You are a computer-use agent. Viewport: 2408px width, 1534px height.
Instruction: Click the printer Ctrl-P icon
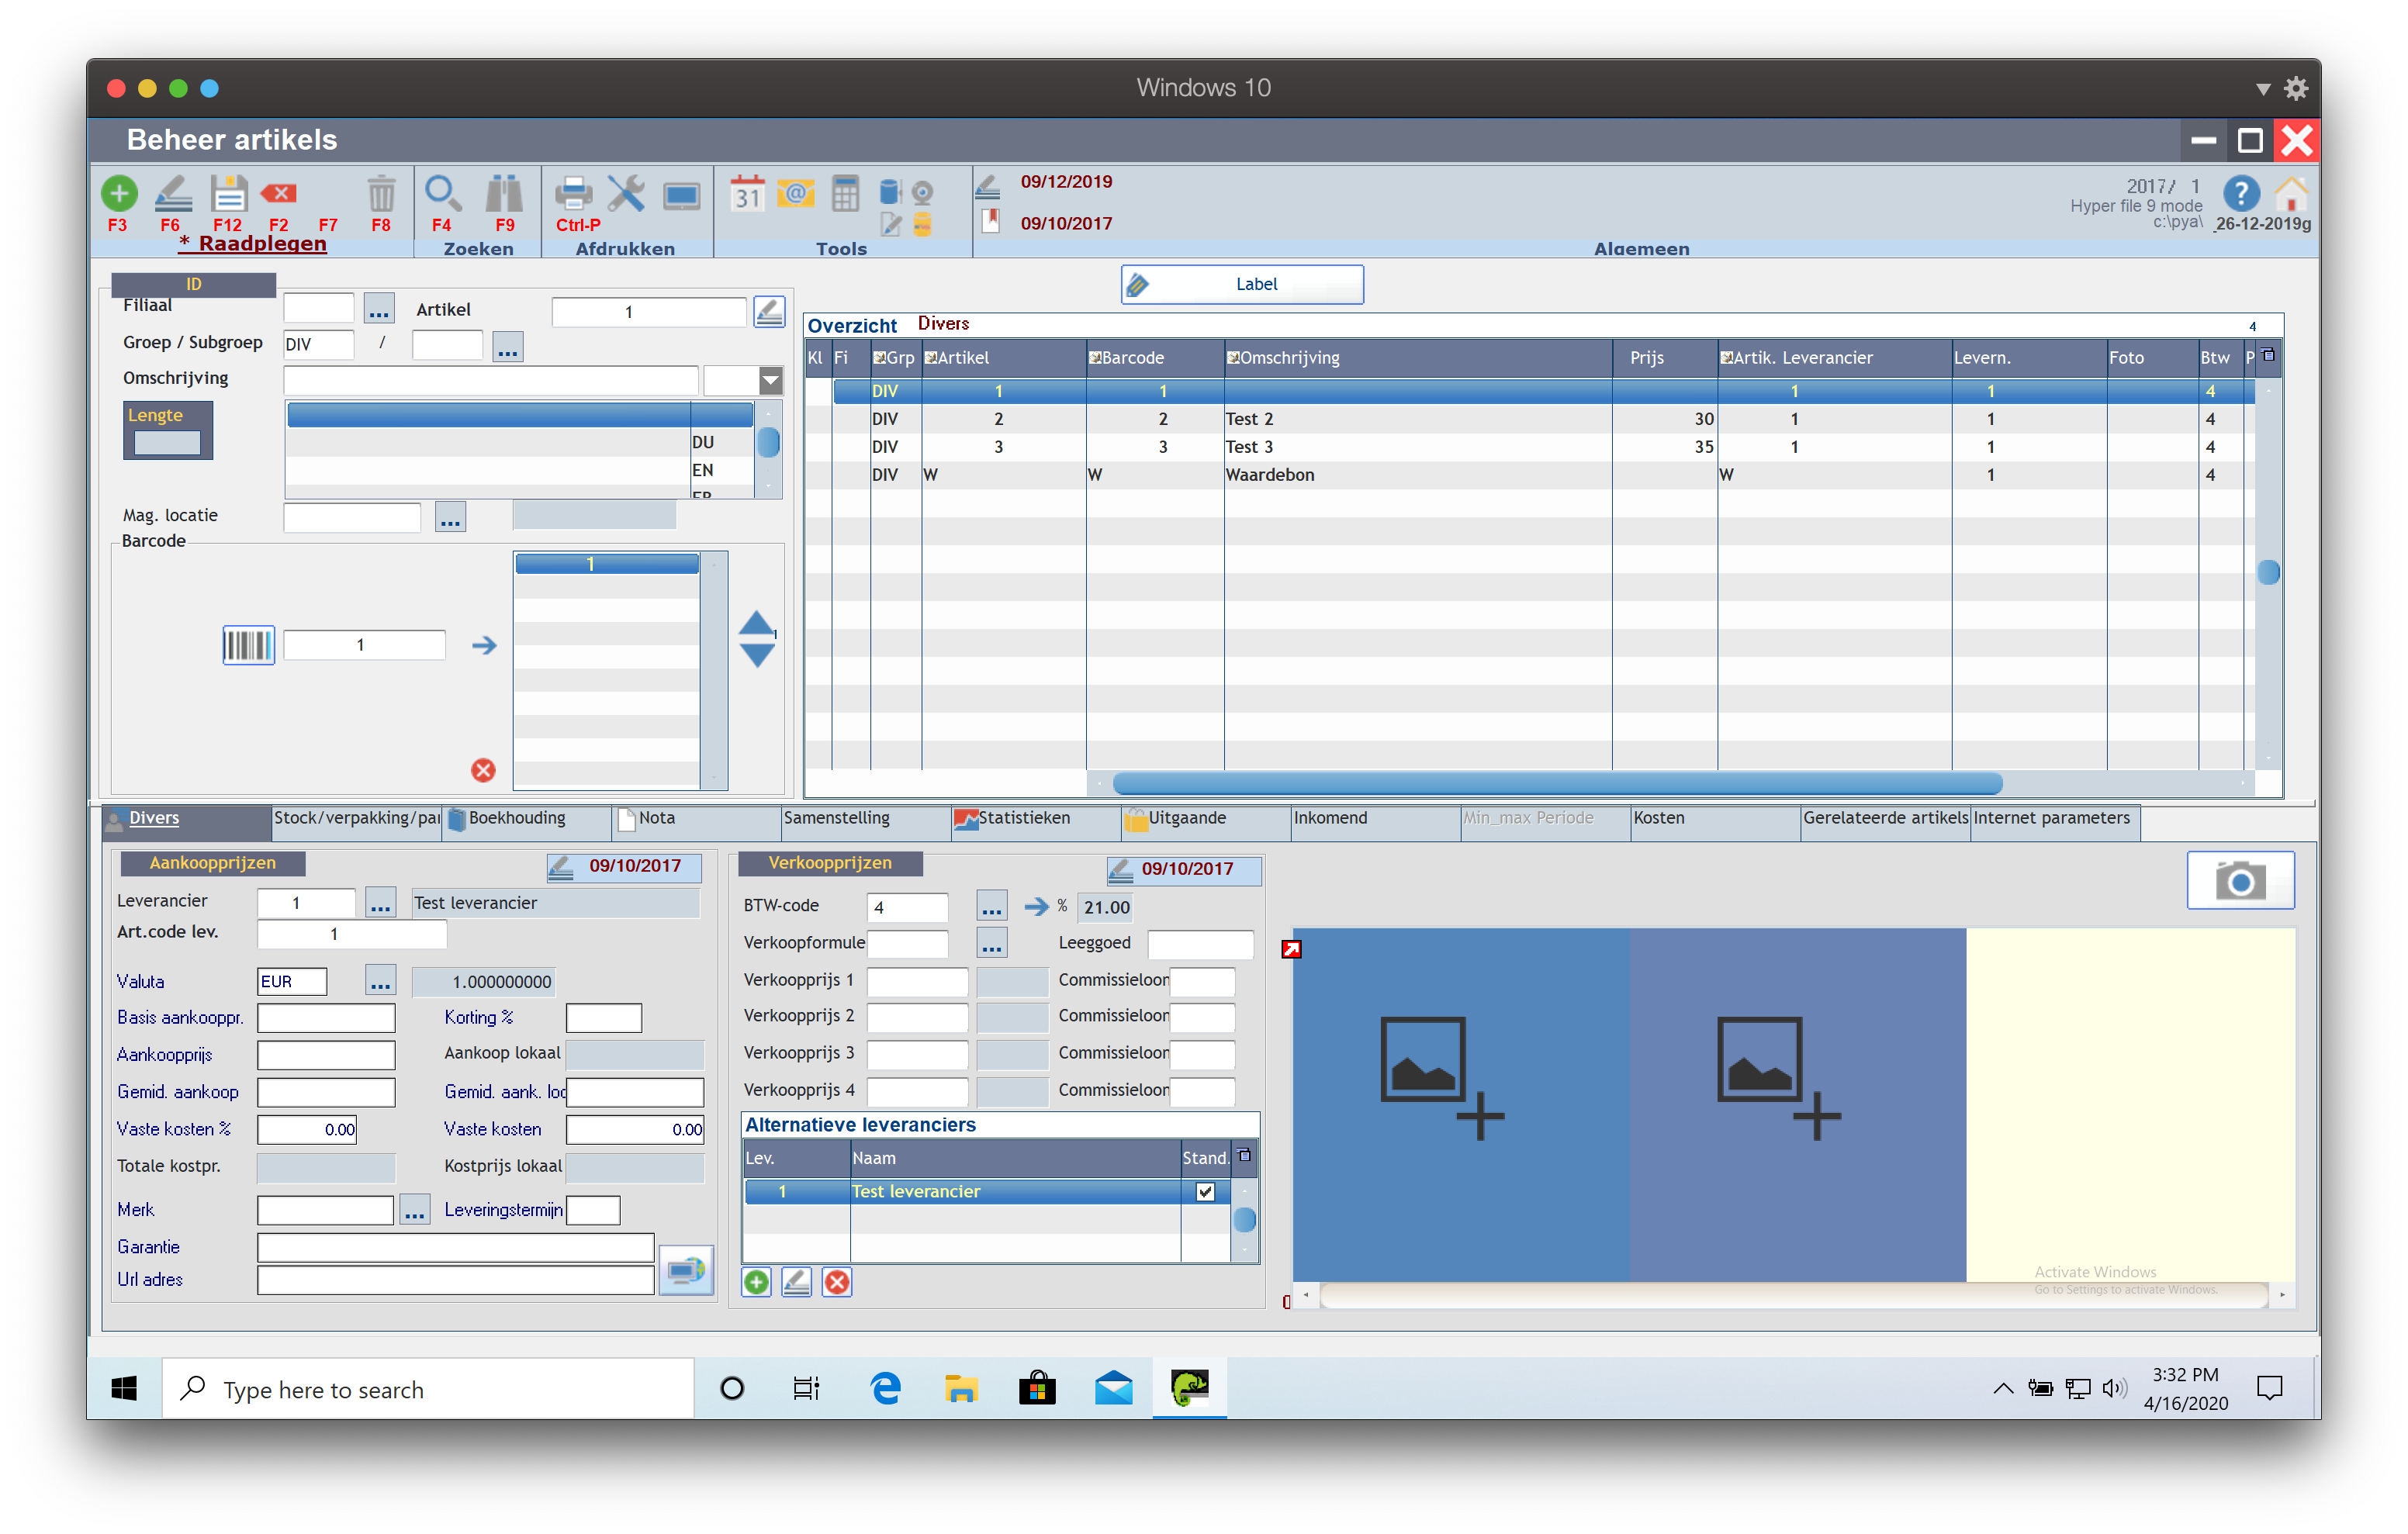point(573,193)
